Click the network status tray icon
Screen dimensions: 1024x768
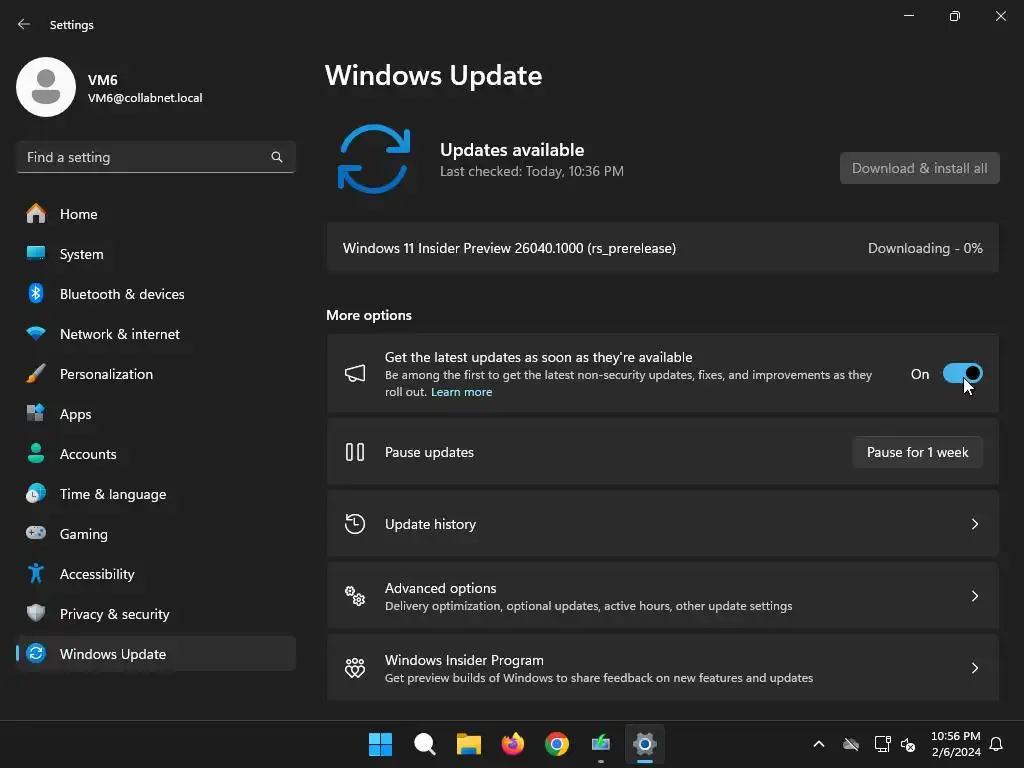click(x=882, y=744)
